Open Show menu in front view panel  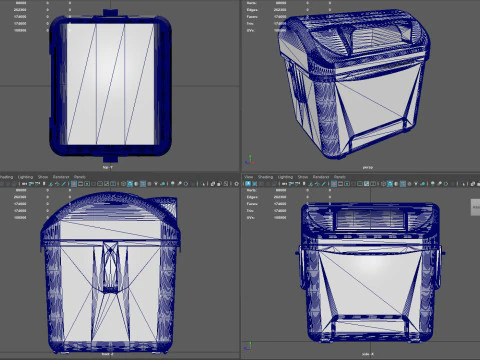(x=43, y=177)
